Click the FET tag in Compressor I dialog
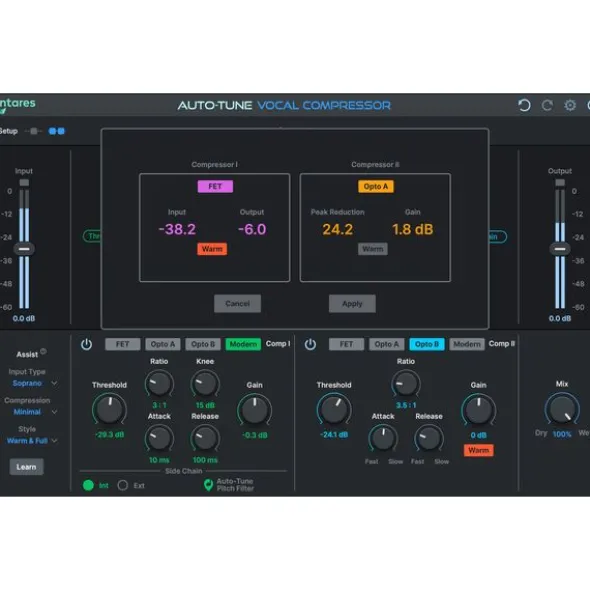This screenshot has width=590, height=591. click(215, 186)
